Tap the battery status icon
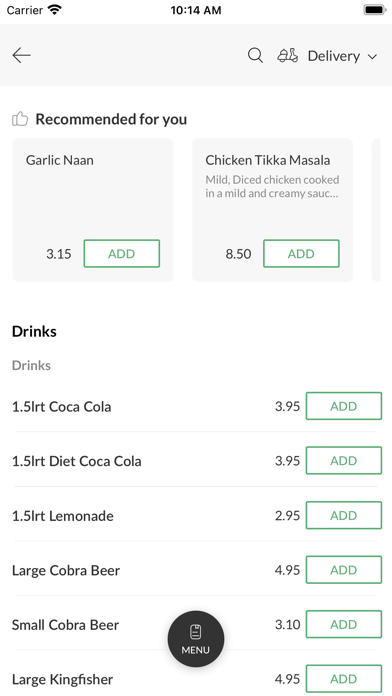 tap(375, 10)
